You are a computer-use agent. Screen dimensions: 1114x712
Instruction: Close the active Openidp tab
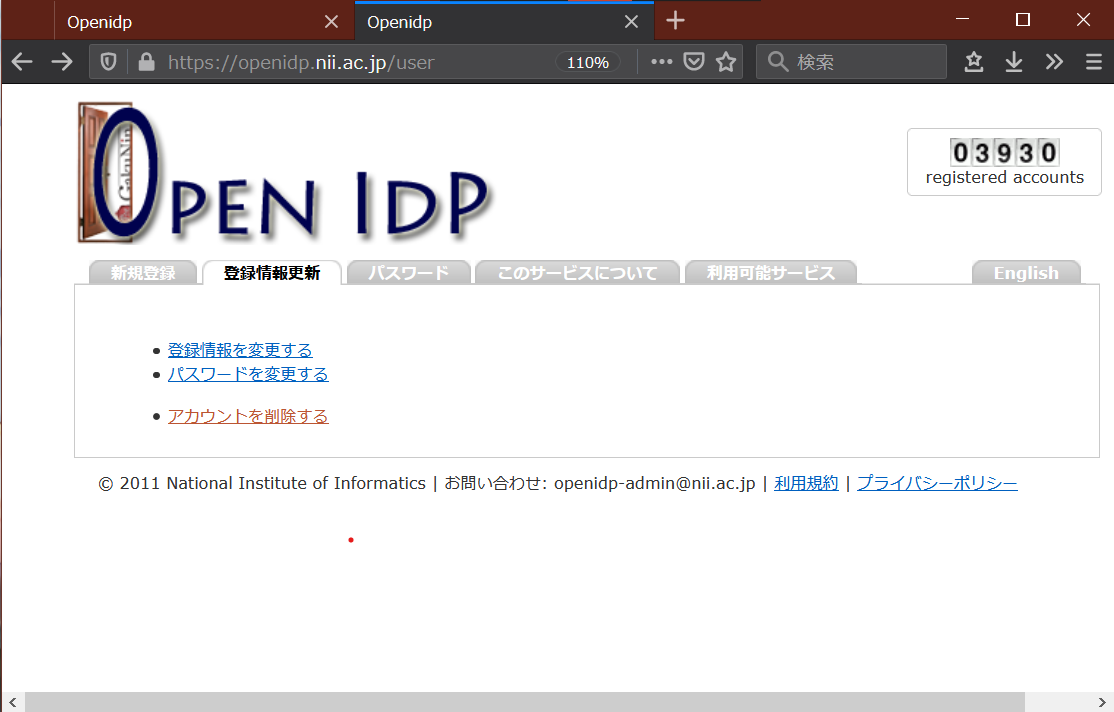coord(631,22)
